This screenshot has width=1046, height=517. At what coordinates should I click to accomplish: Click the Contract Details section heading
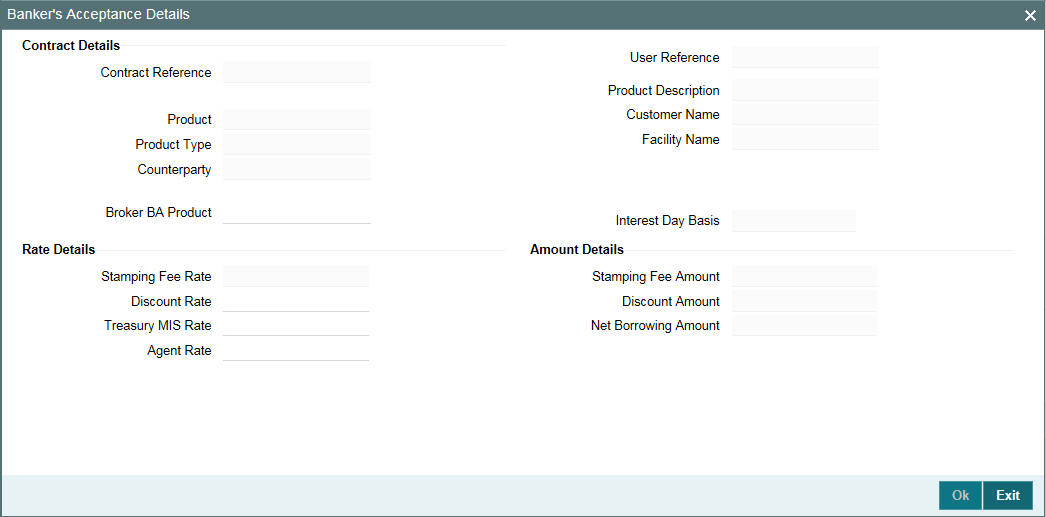[71, 46]
